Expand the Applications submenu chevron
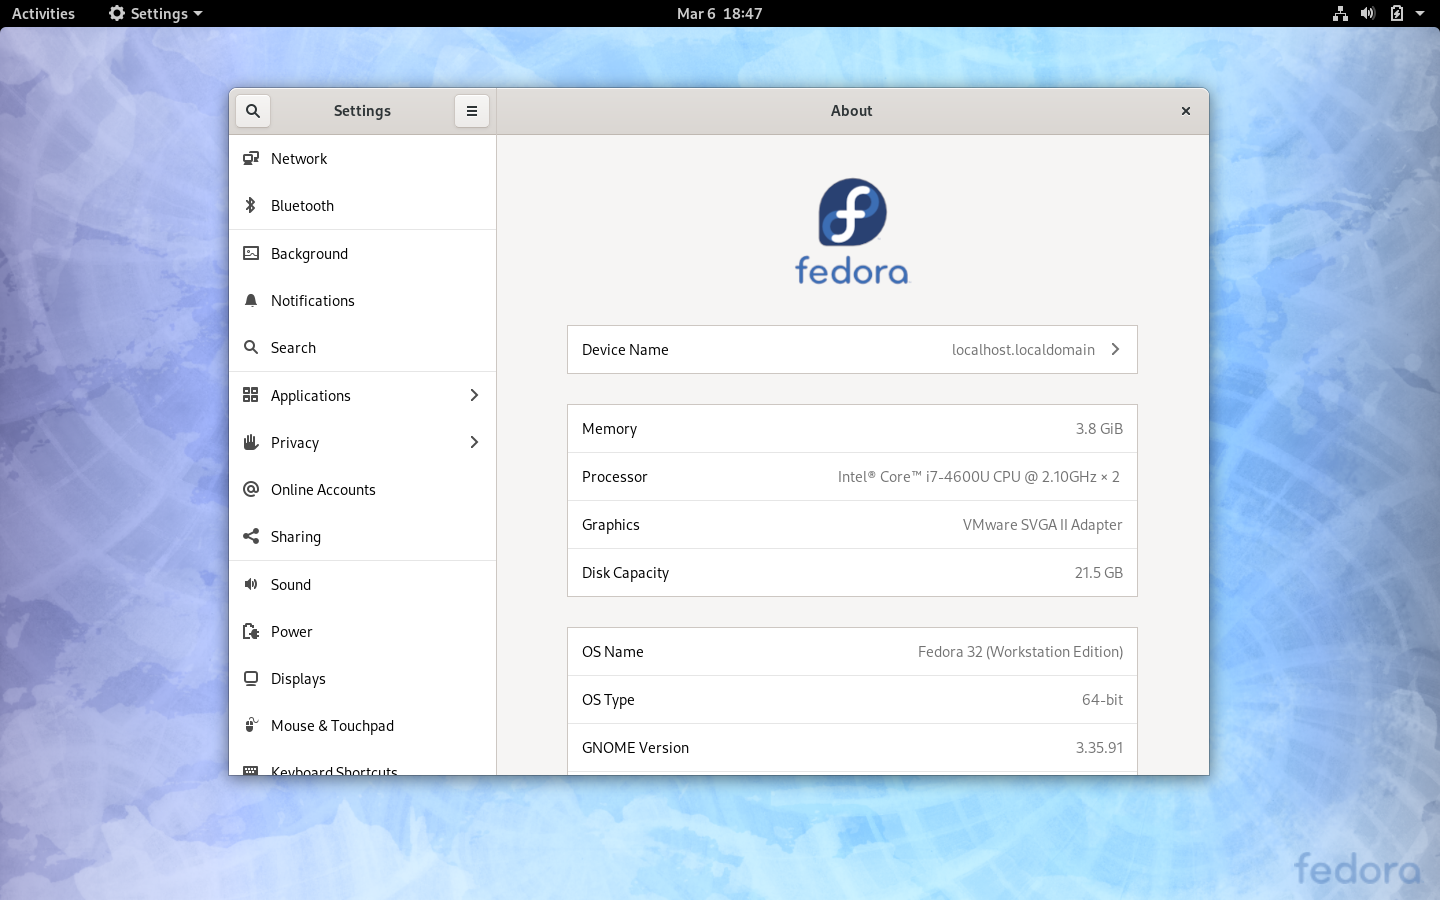The width and height of the screenshot is (1440, 900). click(x=474, y=395)
